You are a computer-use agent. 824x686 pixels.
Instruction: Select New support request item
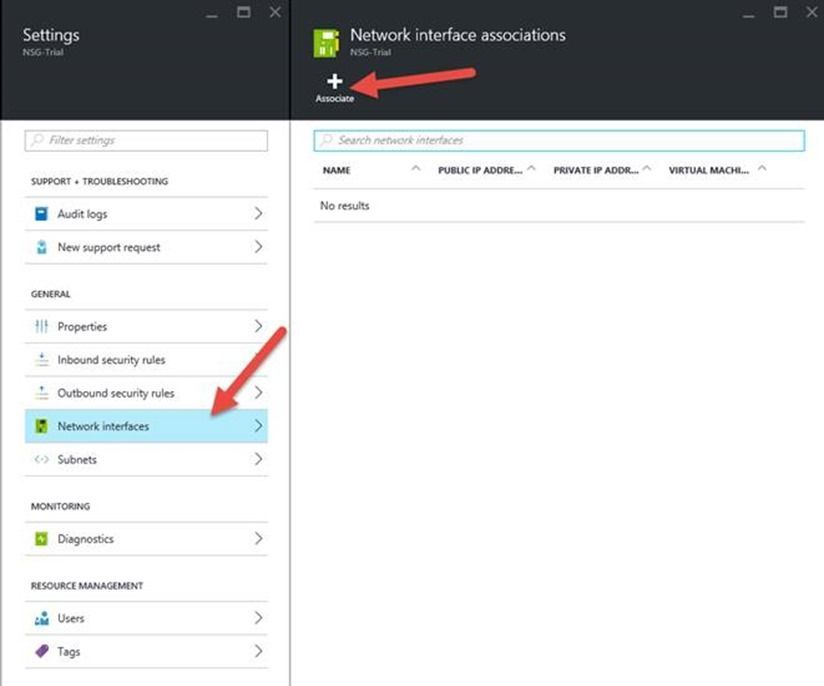tap(146, 247)
